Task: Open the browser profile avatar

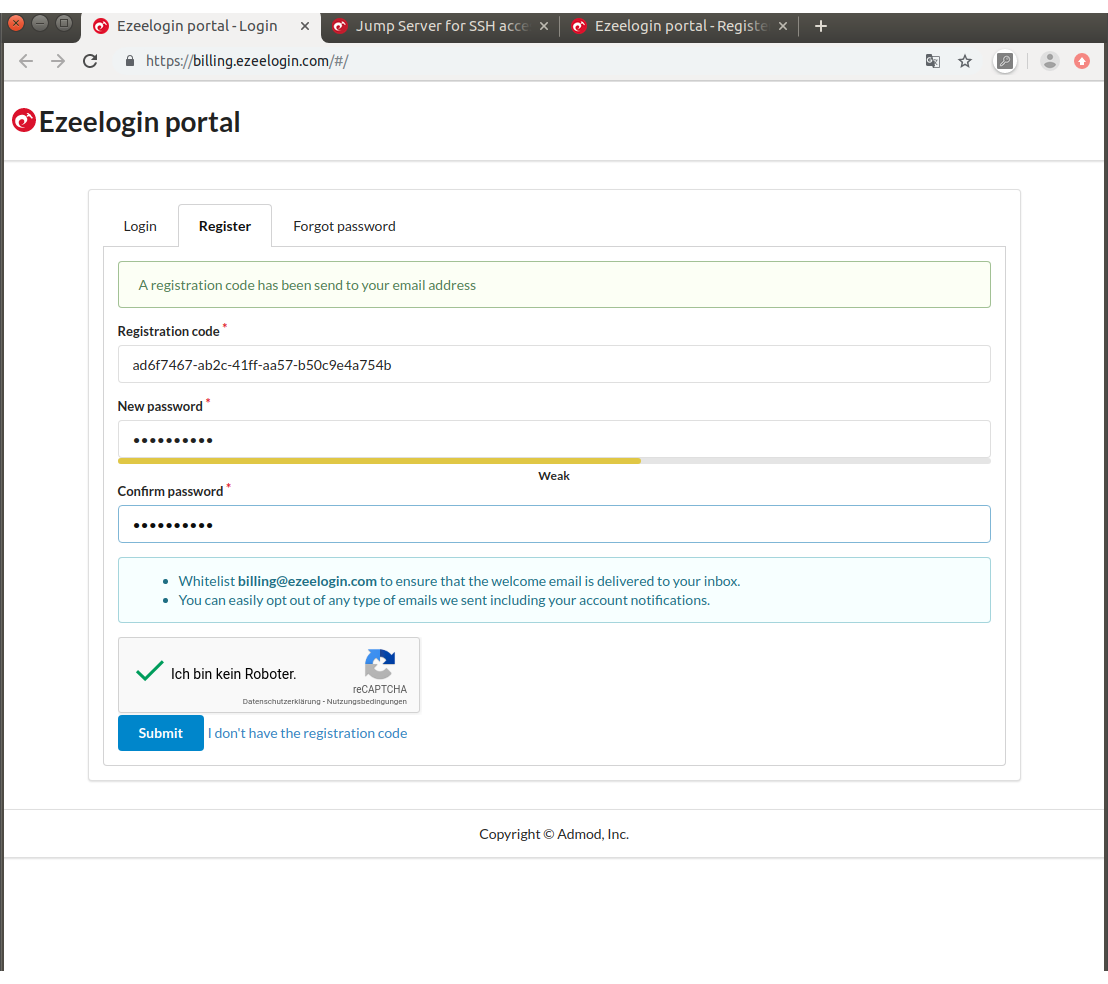Action: coord(1049,61)
